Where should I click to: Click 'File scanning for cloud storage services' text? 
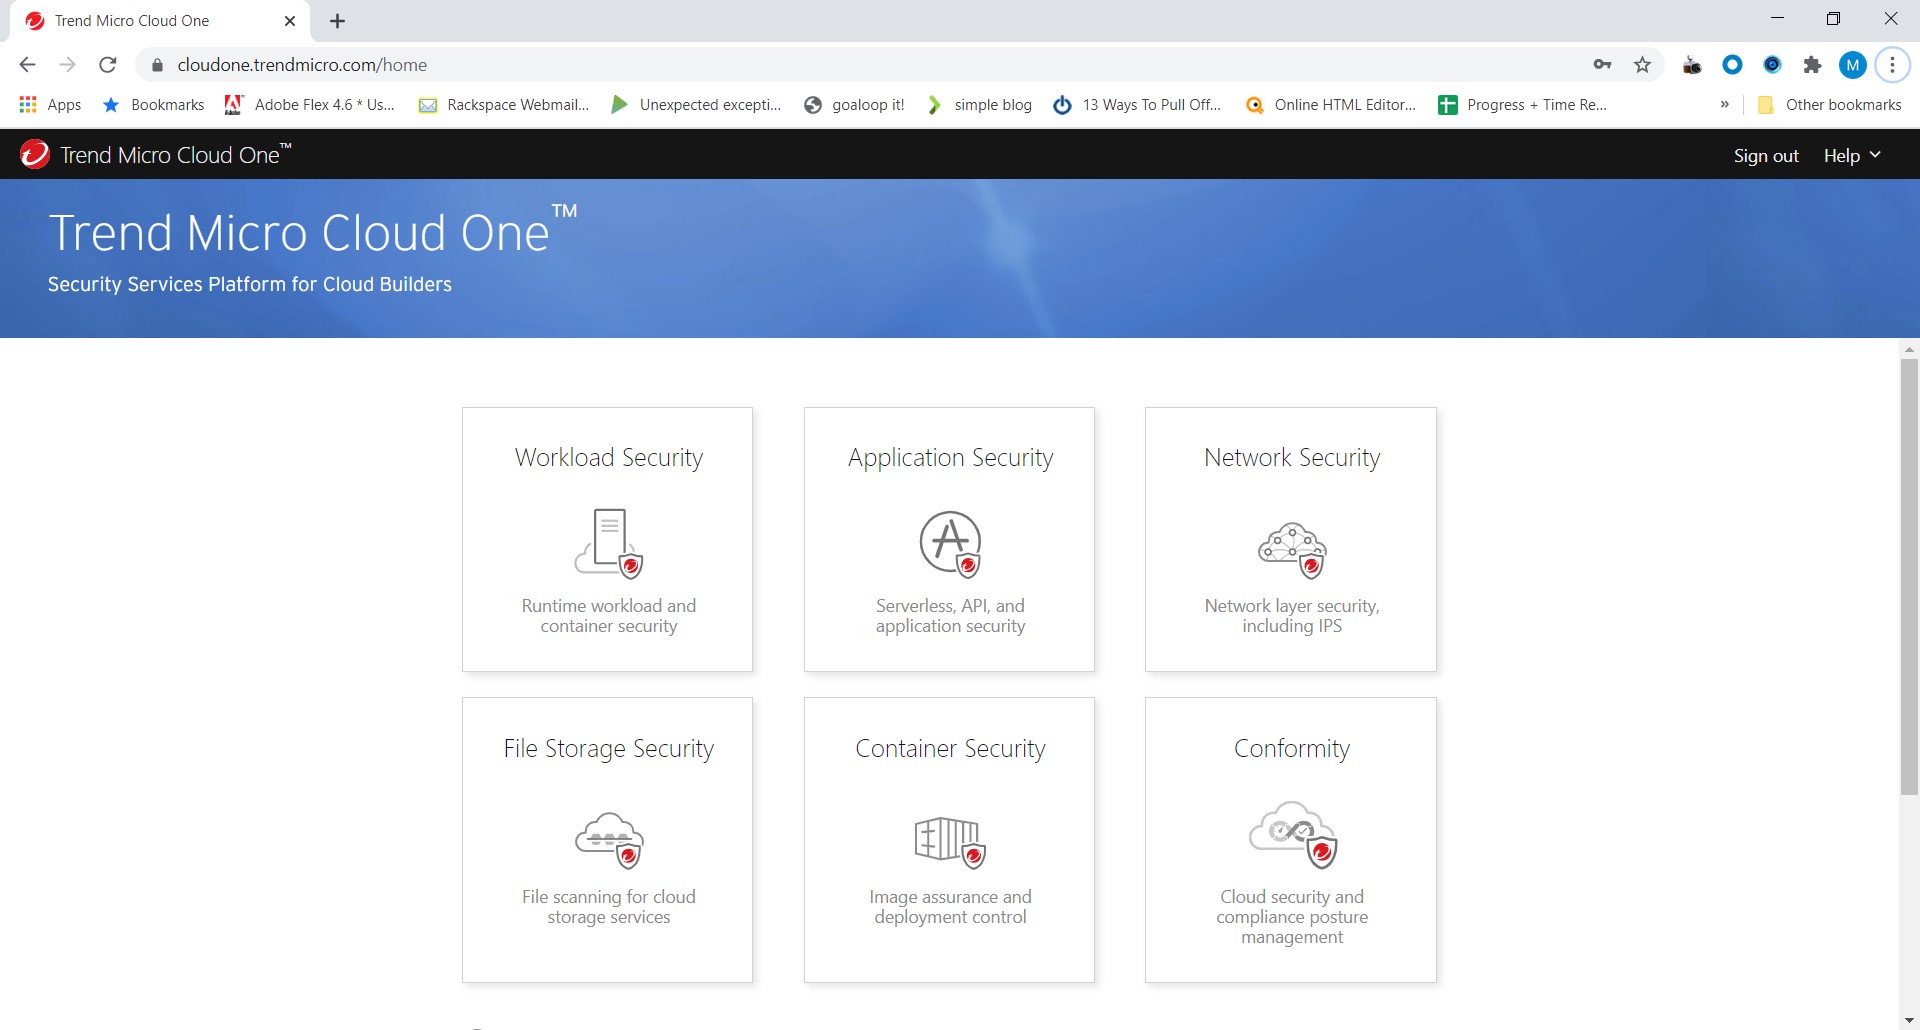(x=609, y=907)
